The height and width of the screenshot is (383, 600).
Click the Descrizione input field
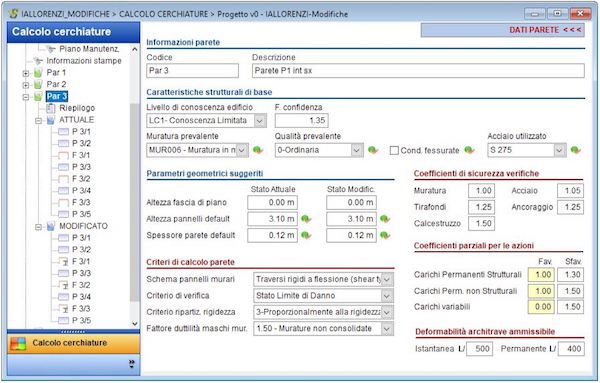[x=418, y=71]
